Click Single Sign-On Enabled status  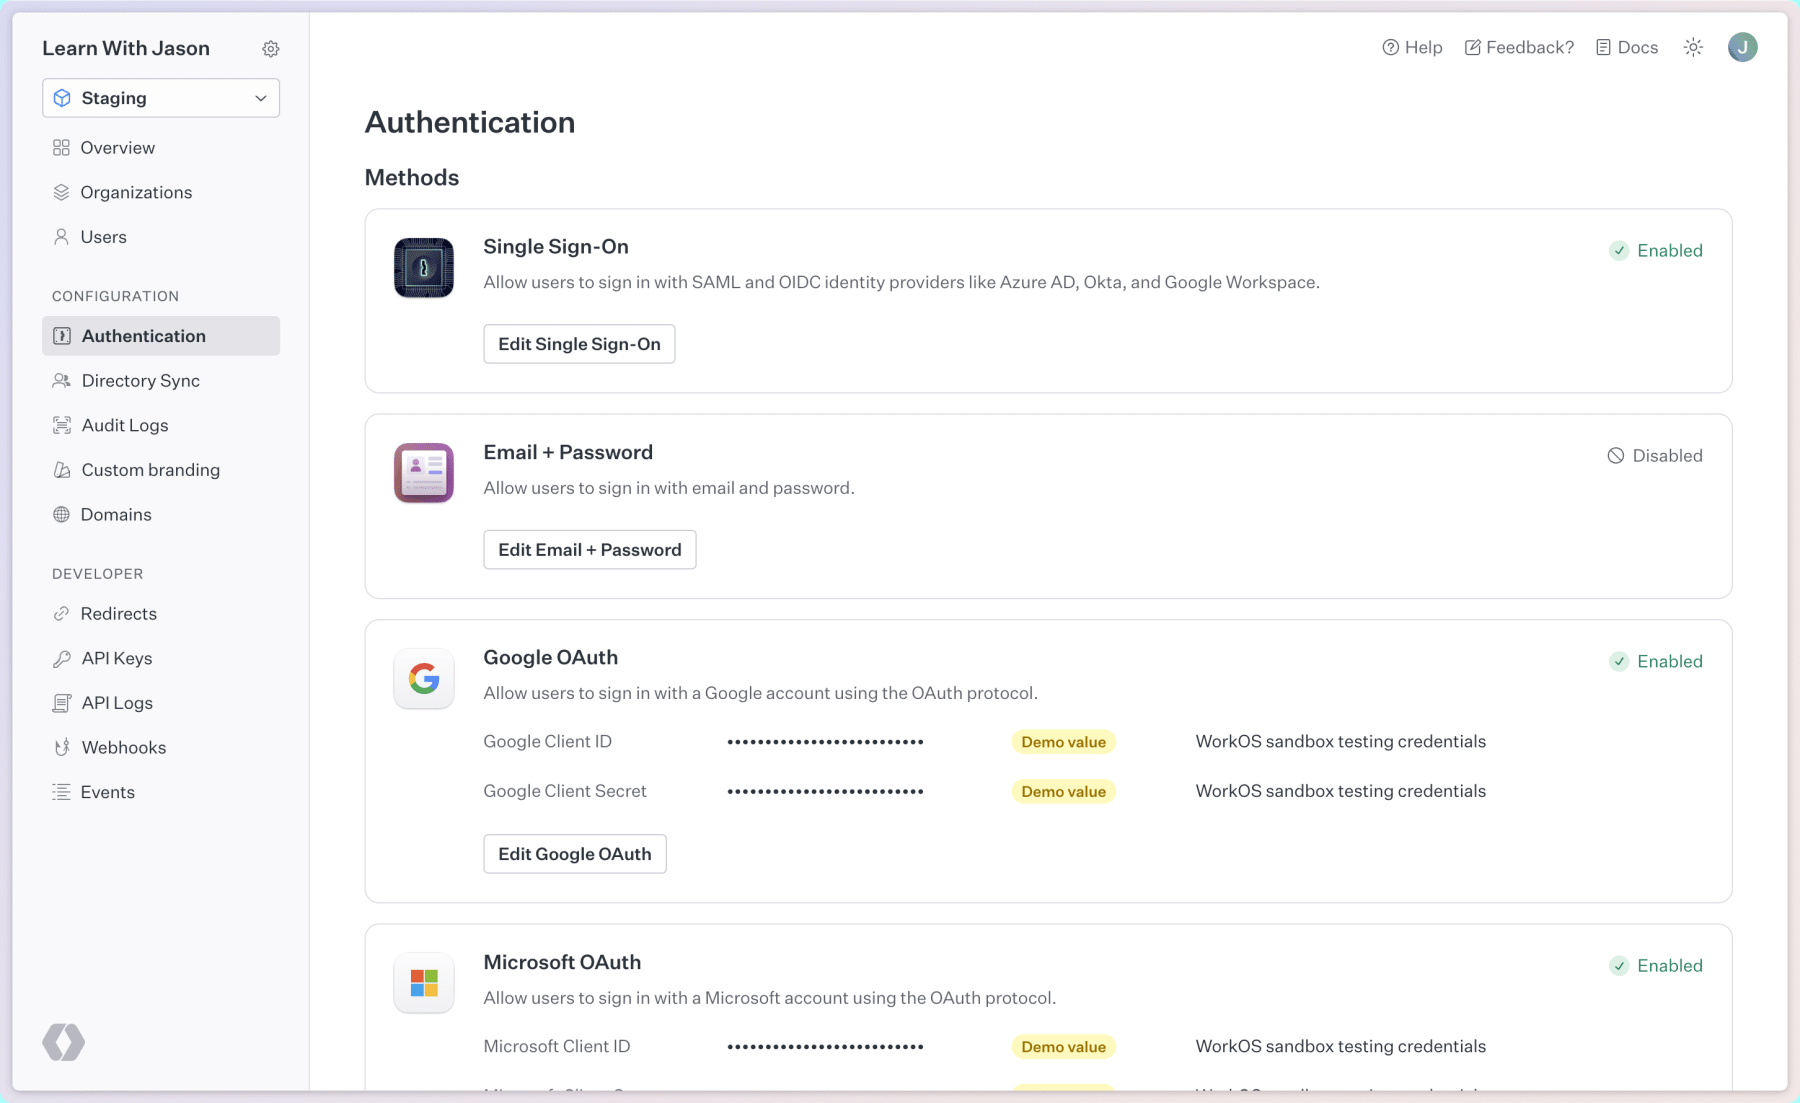(x=1656, y=251)
